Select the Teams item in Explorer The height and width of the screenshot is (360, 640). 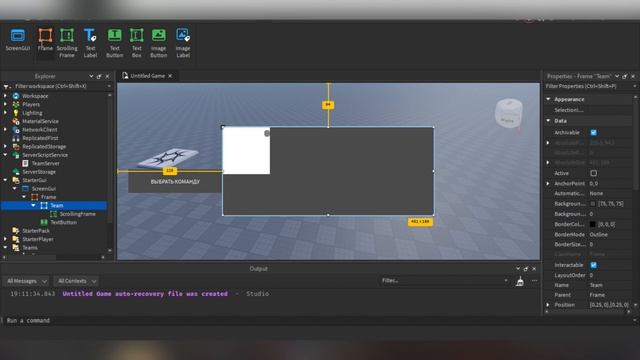pos(30,248)
